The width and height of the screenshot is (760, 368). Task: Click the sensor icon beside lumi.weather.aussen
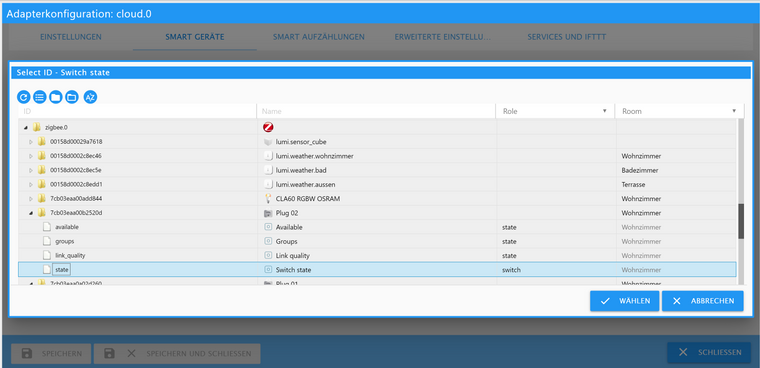click(x=268, y=184)
